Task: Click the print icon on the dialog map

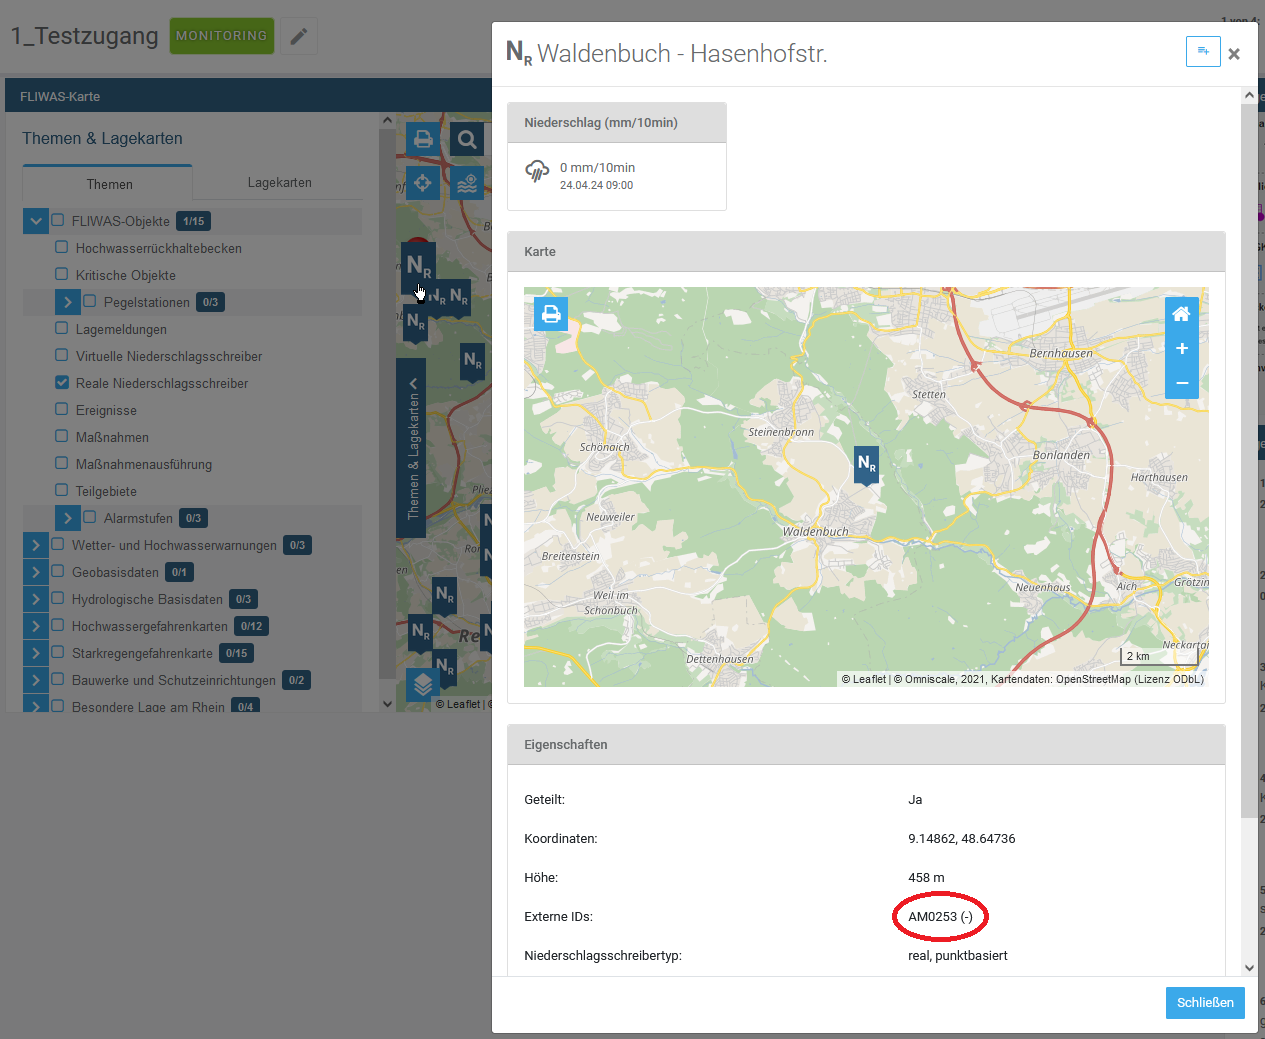Action: click(x=551, y=314)
